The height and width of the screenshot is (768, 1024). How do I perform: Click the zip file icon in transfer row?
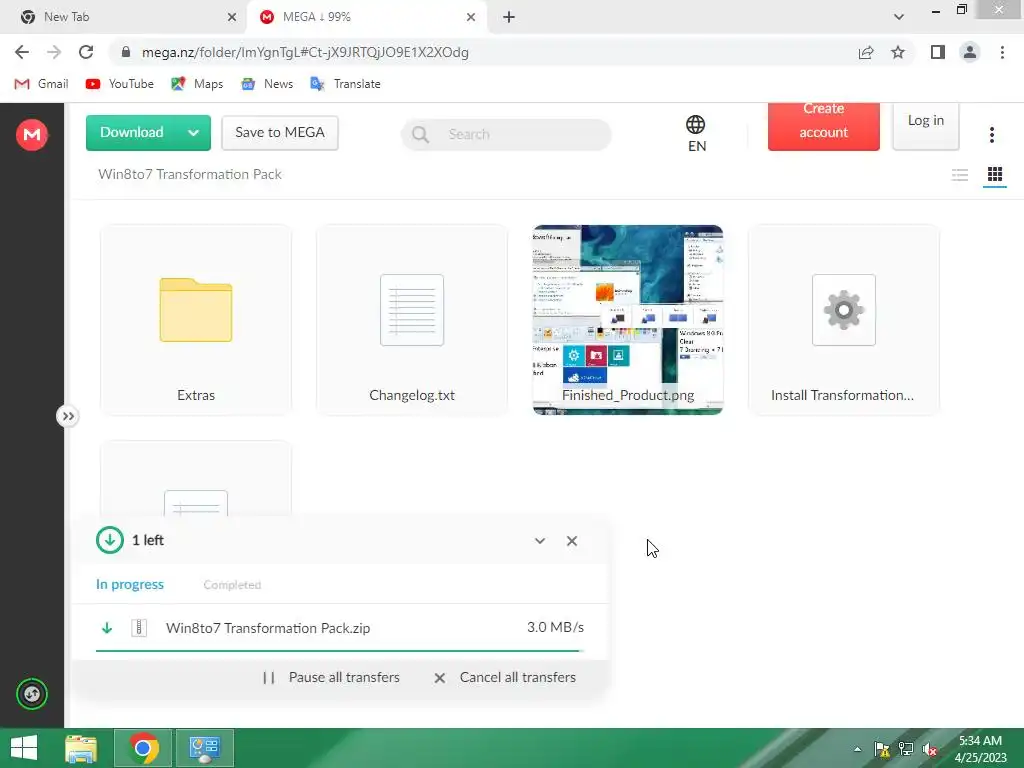[x=138, y=628]
